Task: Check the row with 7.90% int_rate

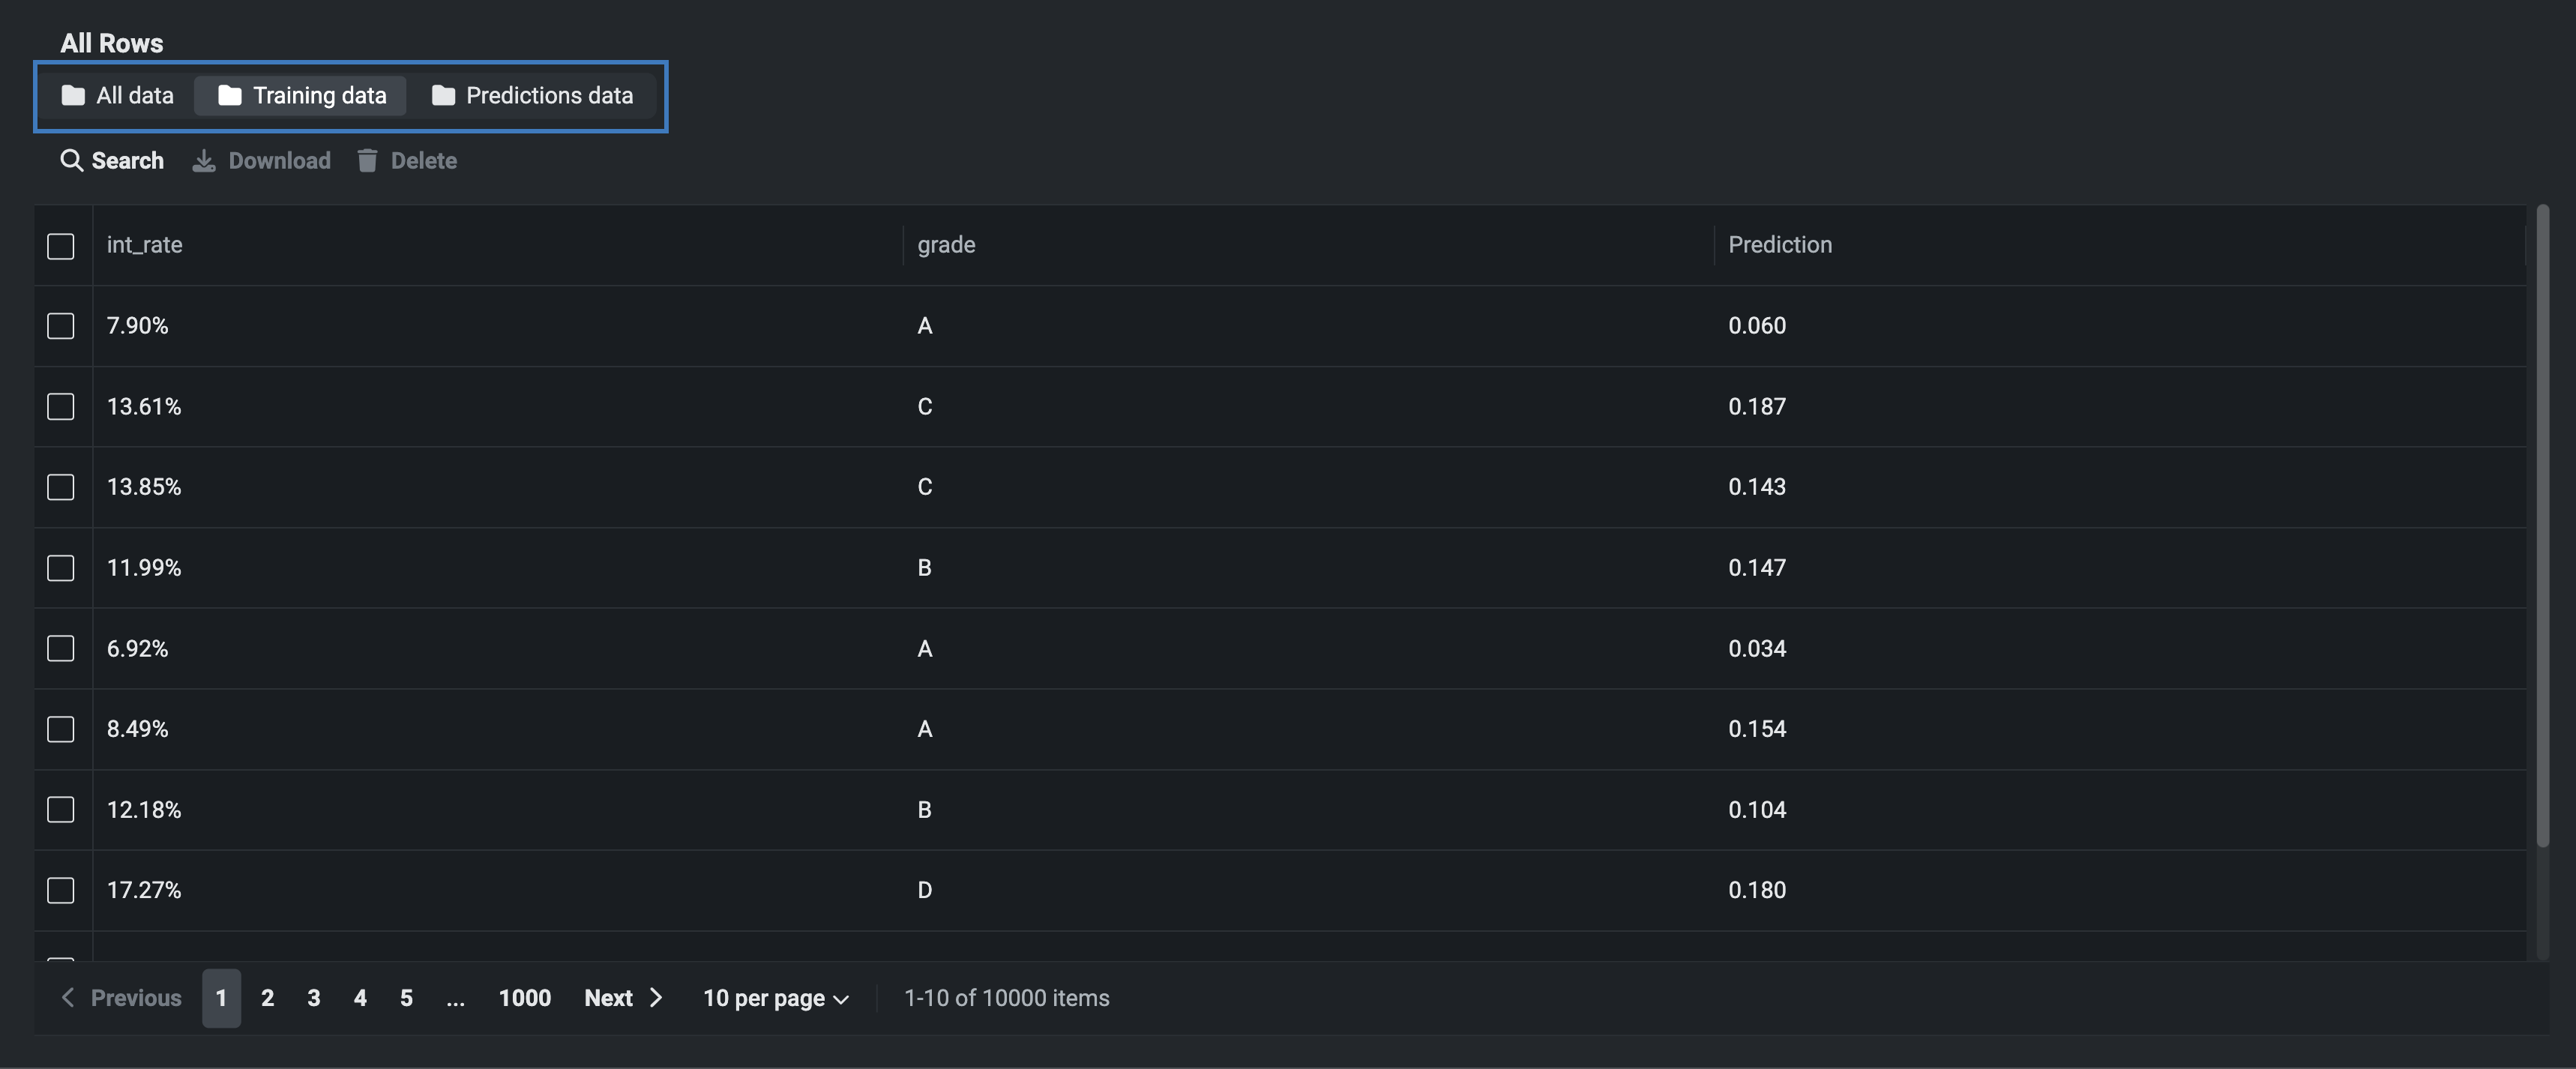Action: tap(61, 326)
